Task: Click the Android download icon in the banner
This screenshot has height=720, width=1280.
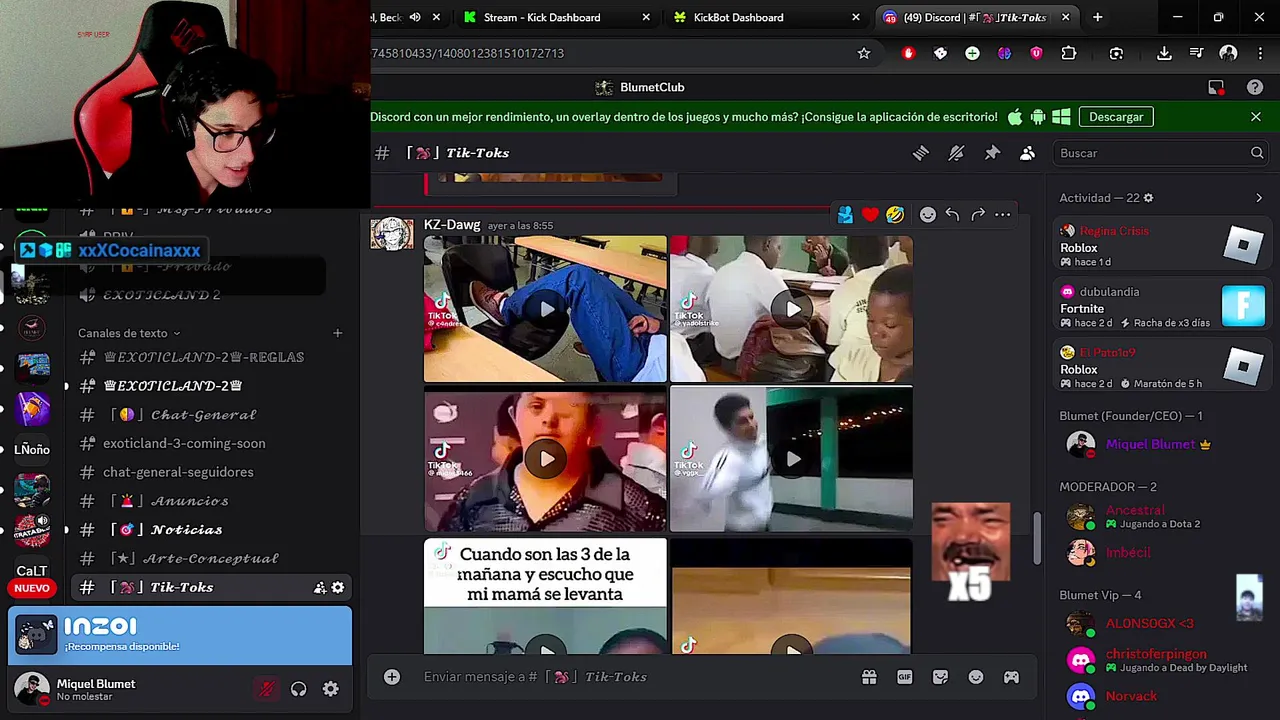Action: point(1038,117)
